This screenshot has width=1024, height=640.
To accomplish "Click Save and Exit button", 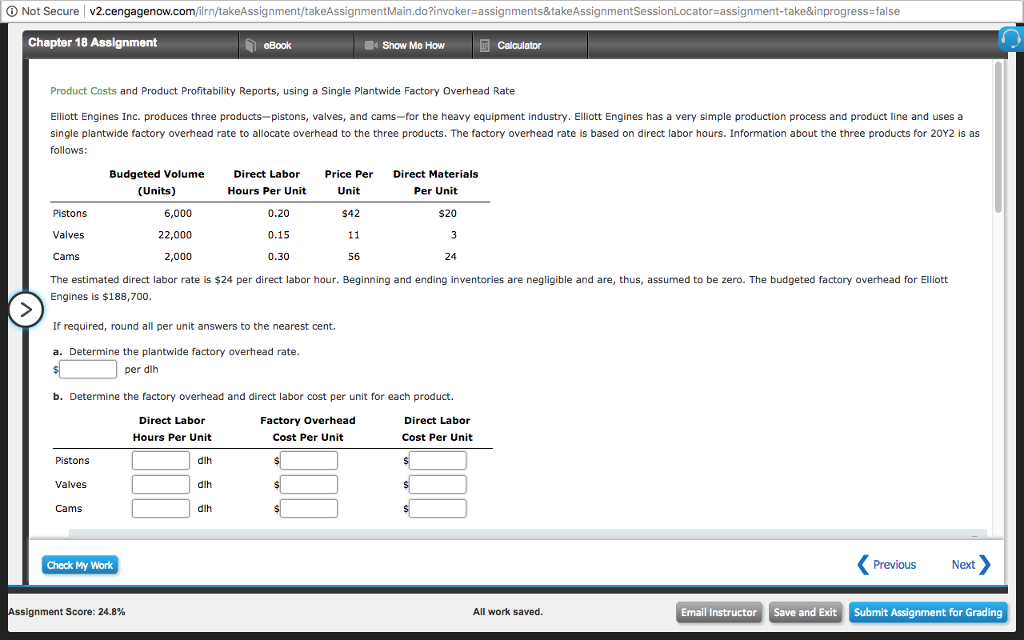I will 805,612.
